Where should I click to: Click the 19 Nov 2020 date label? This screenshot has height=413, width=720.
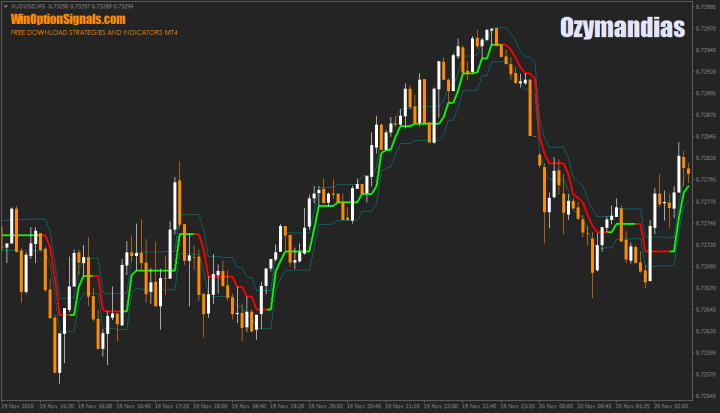20,407
